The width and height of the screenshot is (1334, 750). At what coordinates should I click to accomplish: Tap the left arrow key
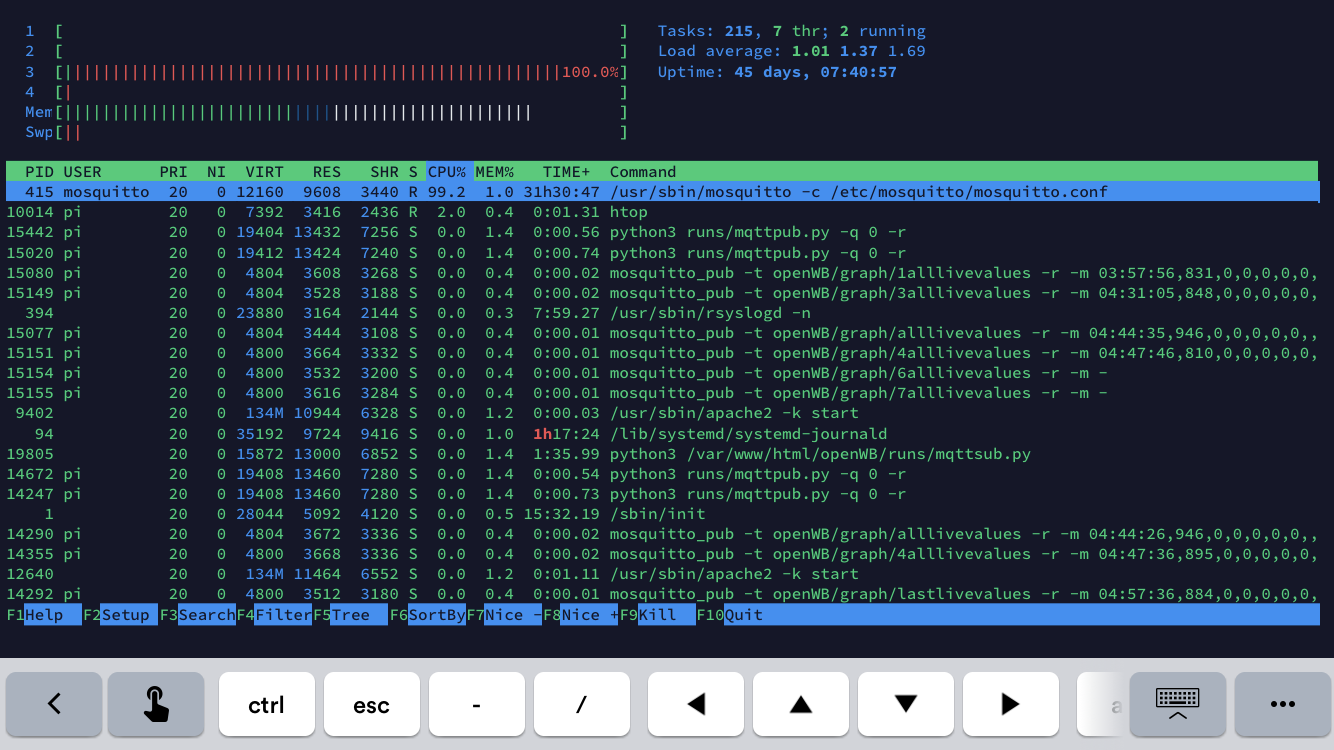[696, 704]
